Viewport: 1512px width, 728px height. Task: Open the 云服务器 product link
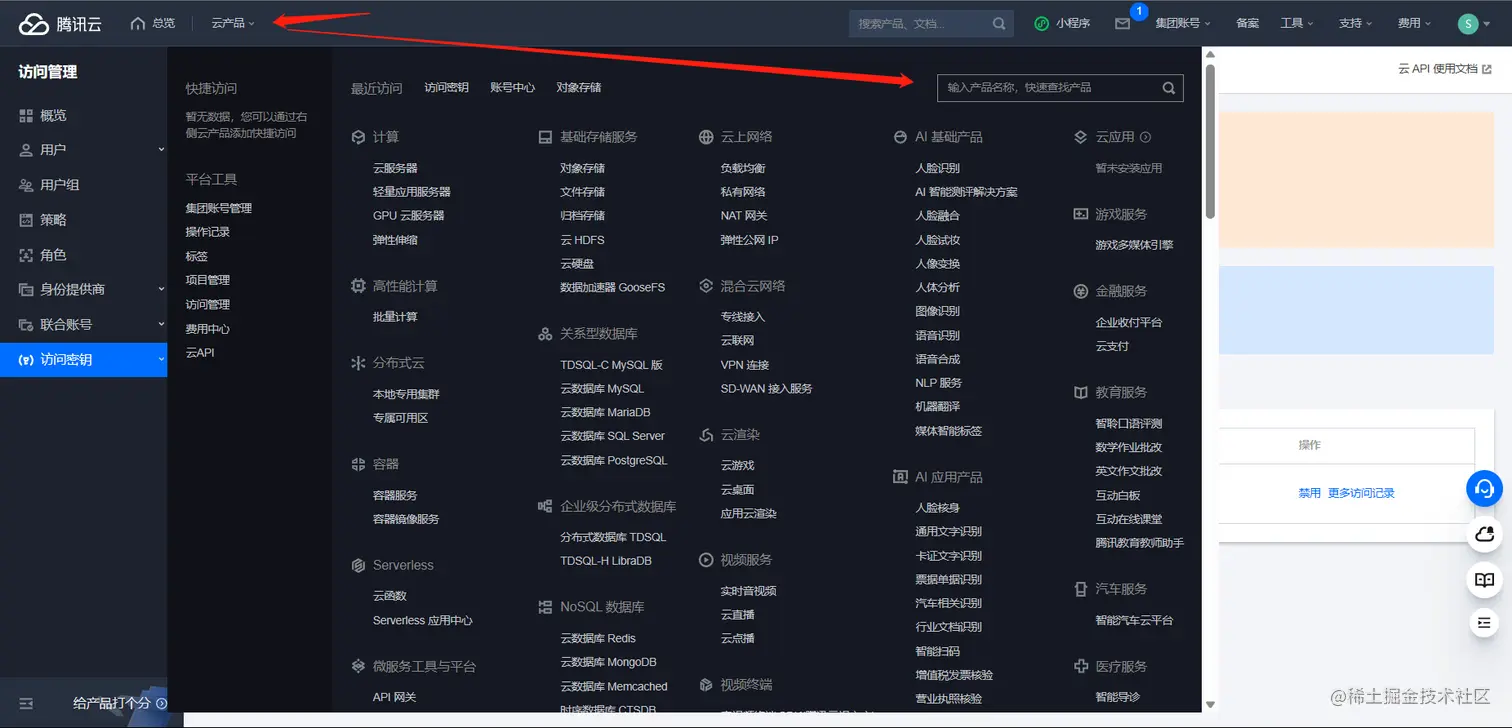pos(395,169)
